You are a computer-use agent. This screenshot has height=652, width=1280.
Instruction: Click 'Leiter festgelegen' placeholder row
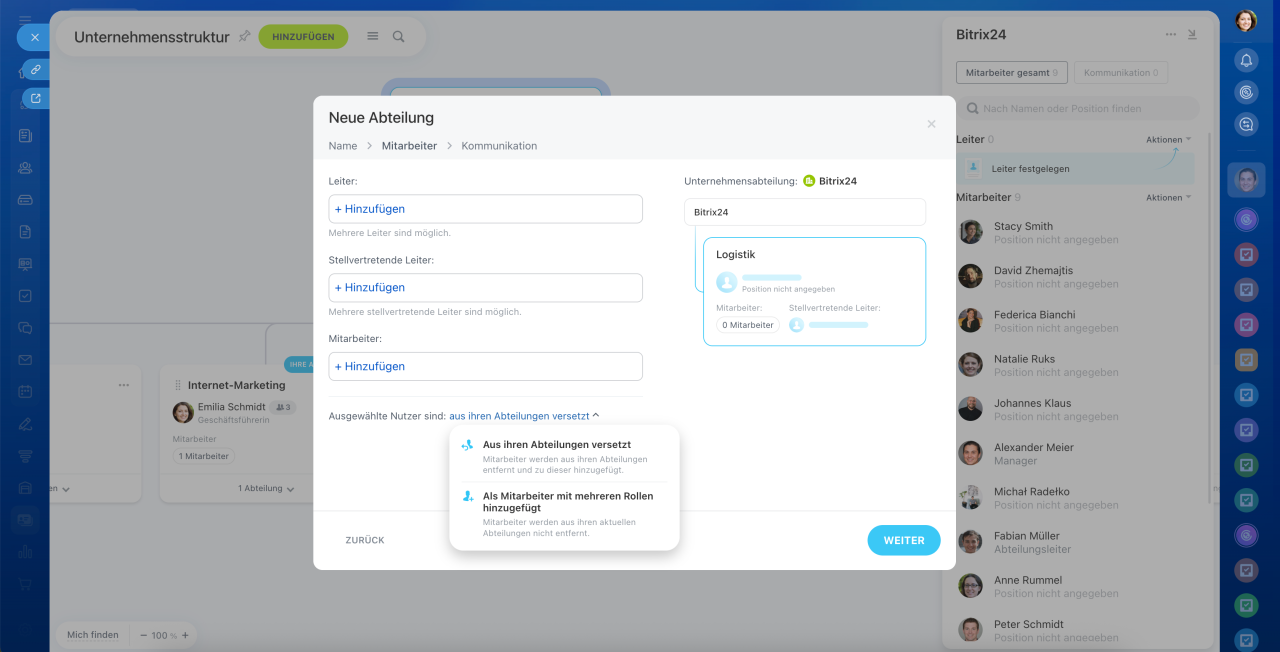[1075, 169]
